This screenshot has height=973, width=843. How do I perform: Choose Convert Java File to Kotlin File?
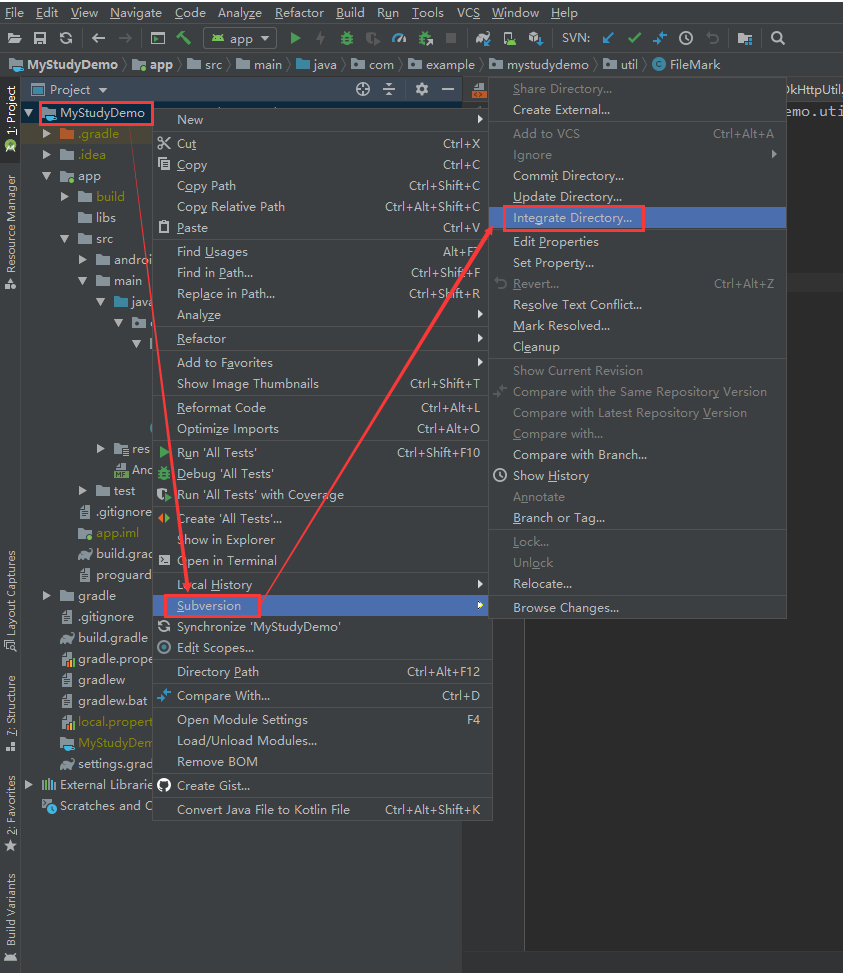(321, 810)
